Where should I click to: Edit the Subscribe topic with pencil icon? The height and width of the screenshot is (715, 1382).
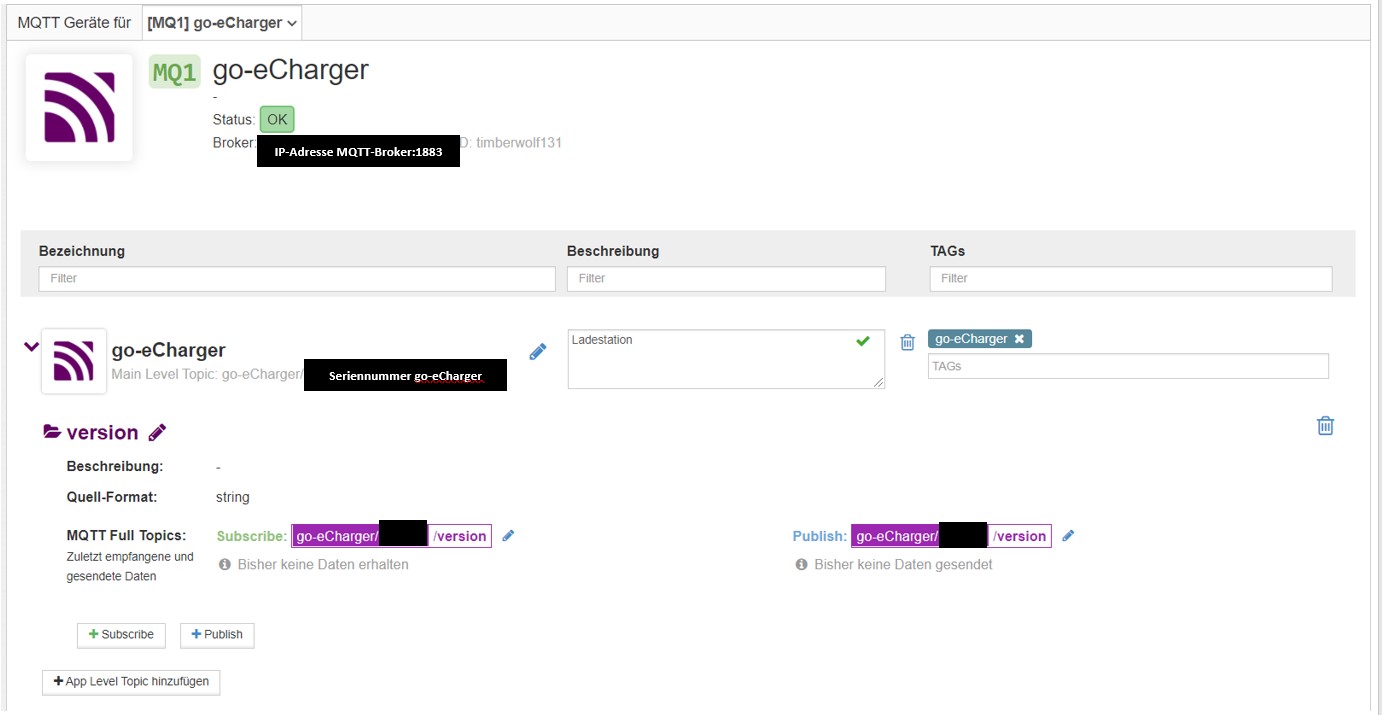point(508,536)
